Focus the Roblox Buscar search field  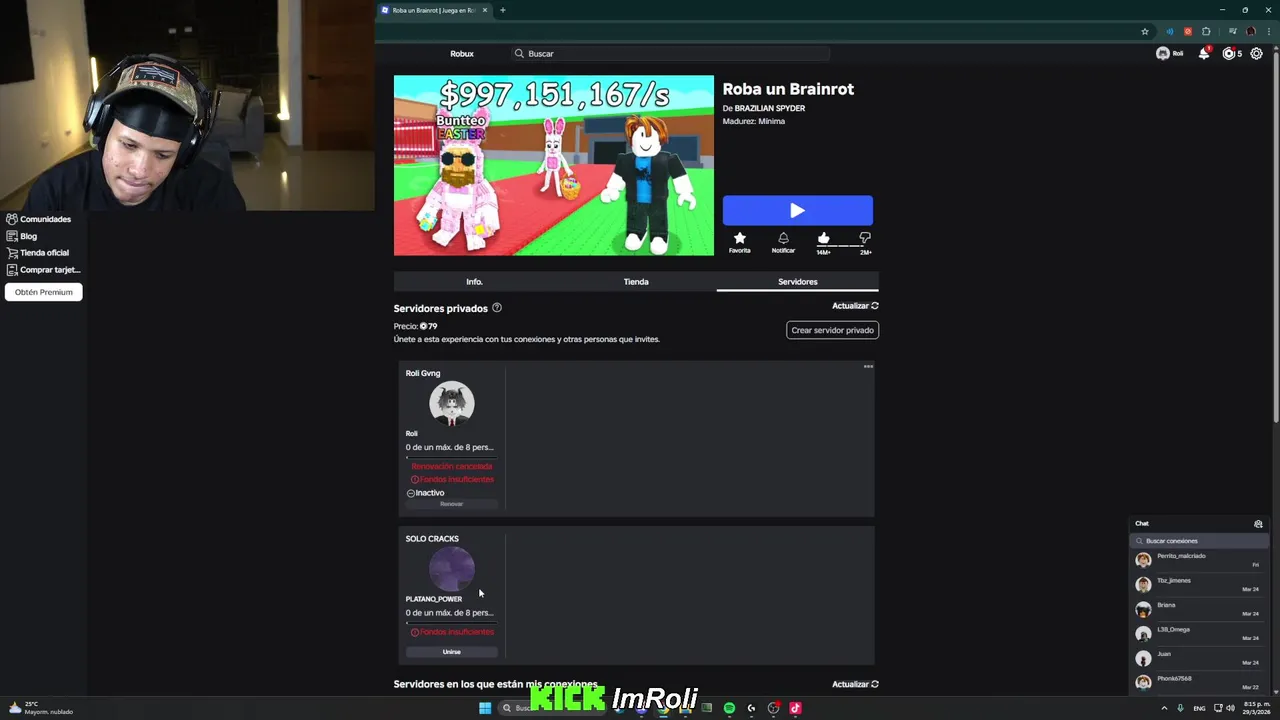tap(670, 54)
